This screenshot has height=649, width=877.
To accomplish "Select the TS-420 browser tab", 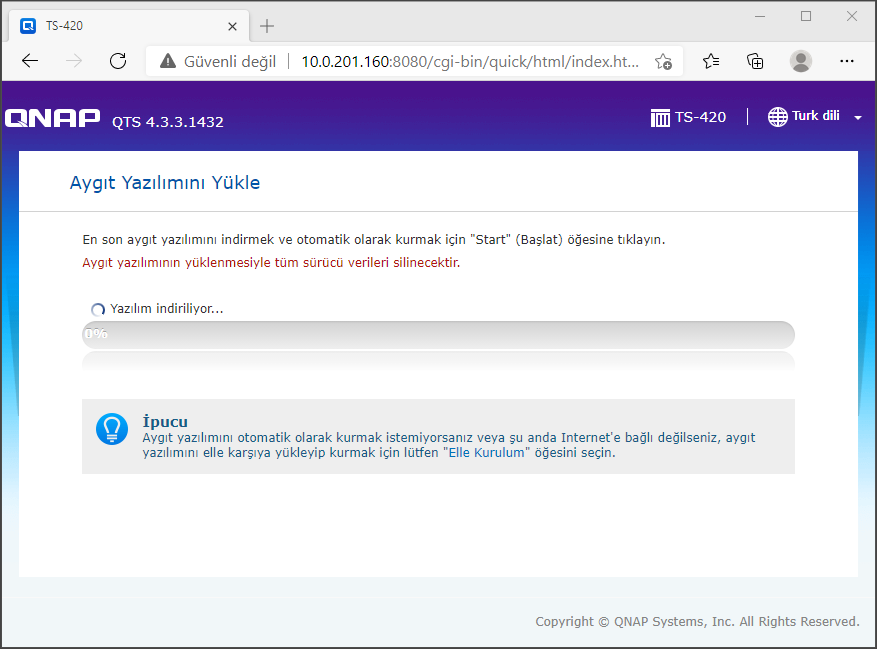I will pos(120,26).
